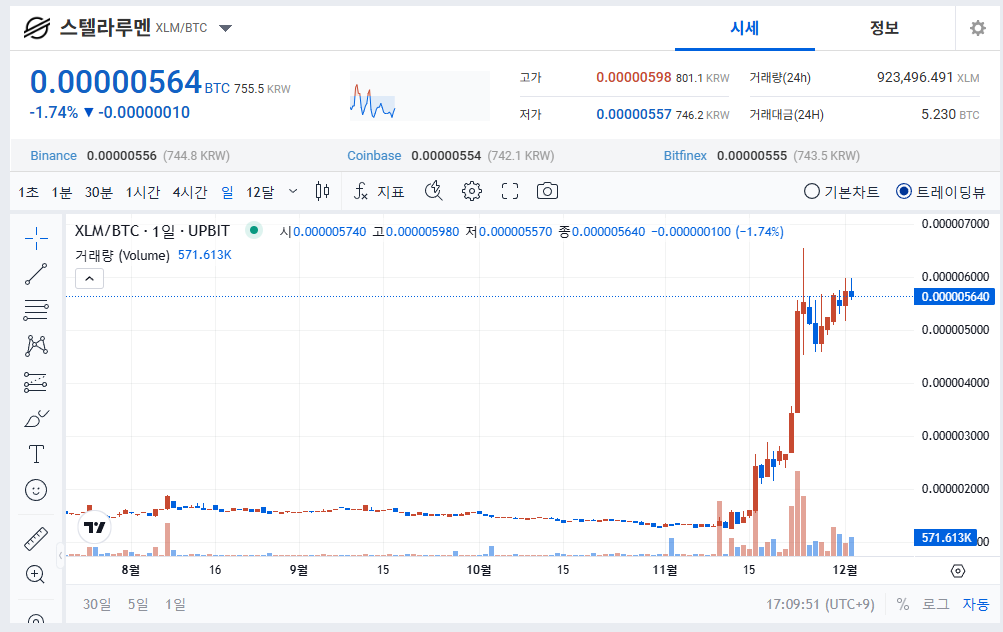Select the 1초 interval

click(x=28, y=192)
